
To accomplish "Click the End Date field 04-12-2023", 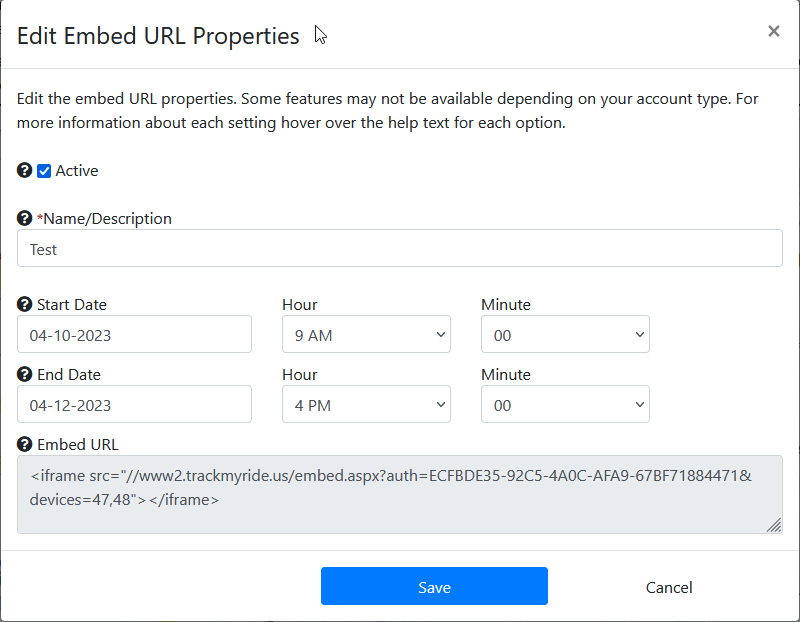I will click(134, 404).
